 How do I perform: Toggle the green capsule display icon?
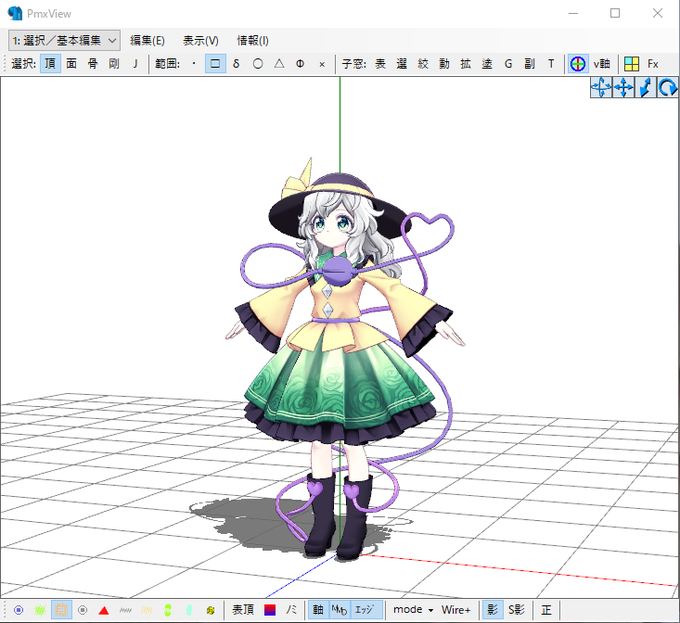(x=168, y=610)
